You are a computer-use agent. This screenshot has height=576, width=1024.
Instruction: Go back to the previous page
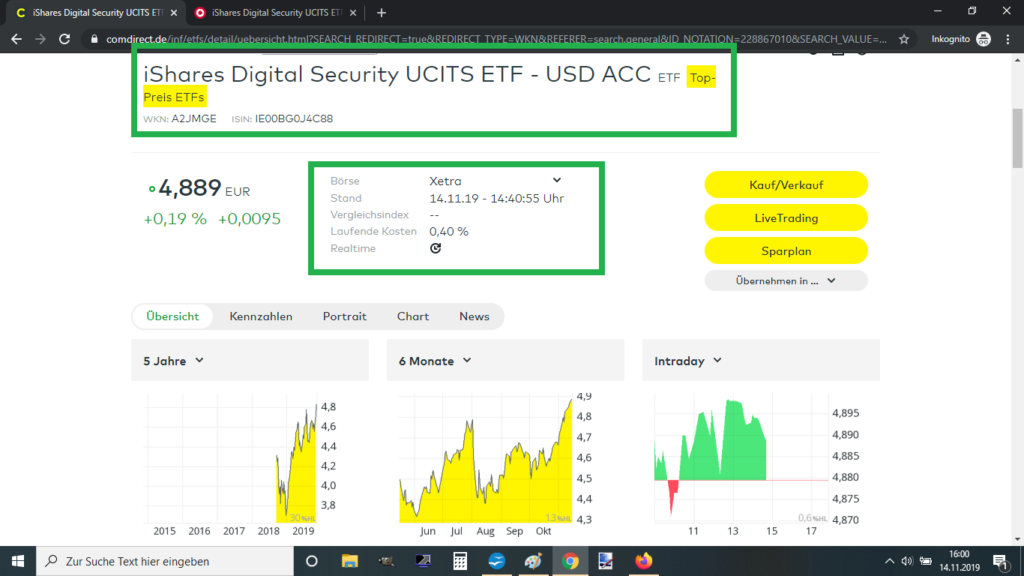click(16, 39)
